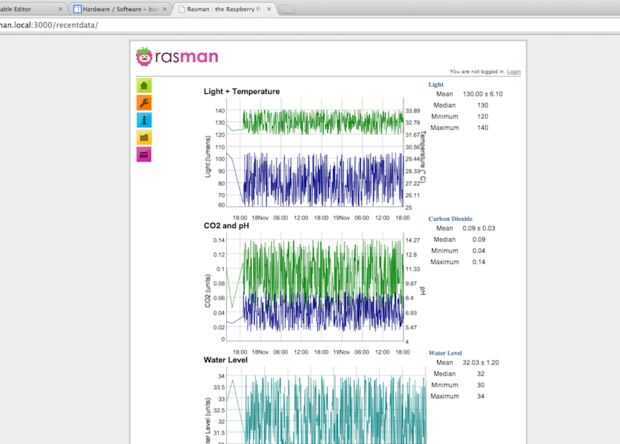Select the Carbon Dioxide Minimum value 0.04
The image size is (620, 444).
pos(478,251)
